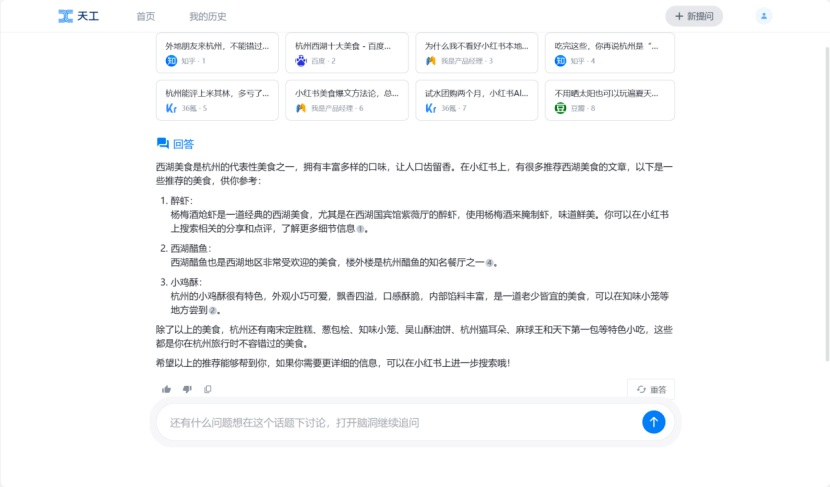Like the answer with thumbs up

[166, 389]
